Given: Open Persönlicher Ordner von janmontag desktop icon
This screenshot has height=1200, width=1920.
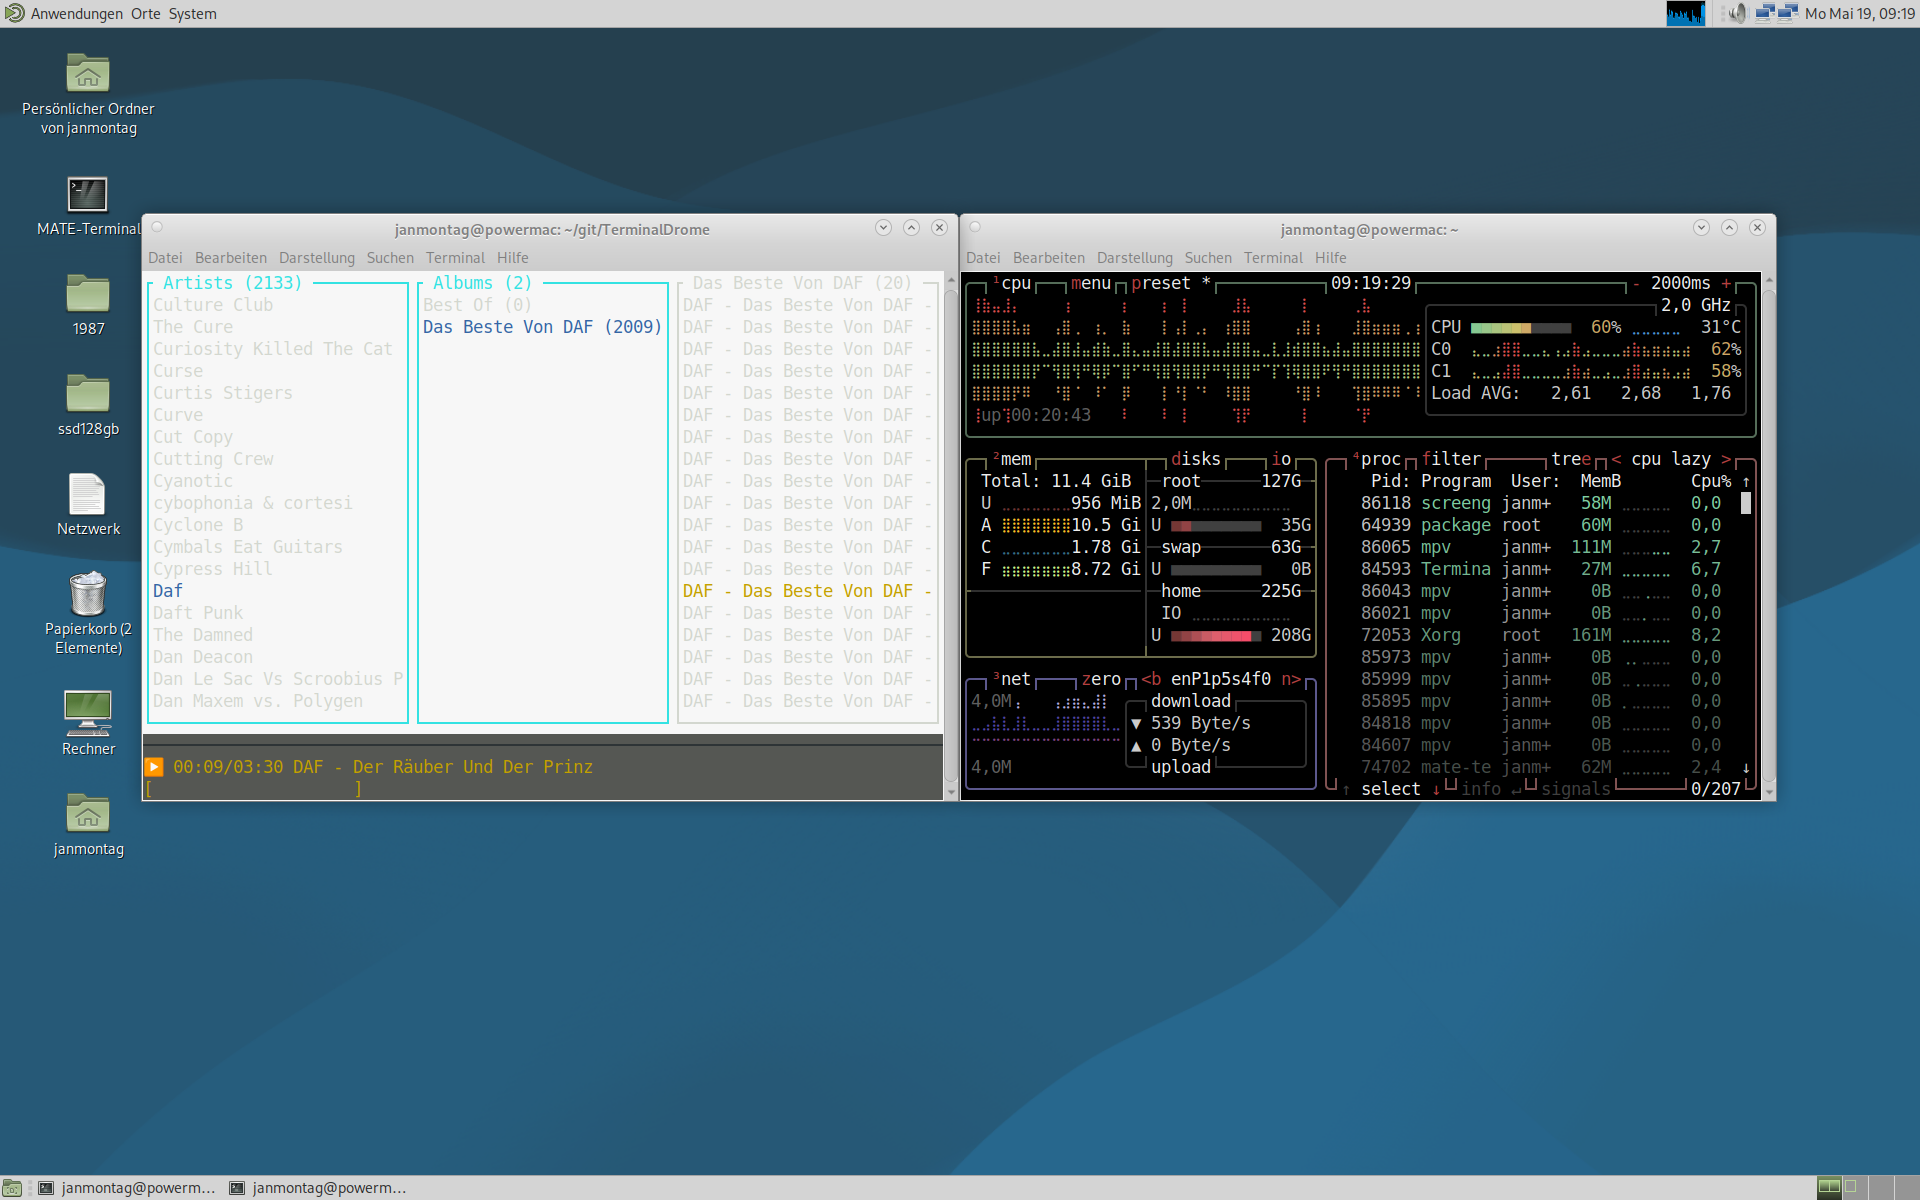Looking at the screenshot, I should [88, 94].
